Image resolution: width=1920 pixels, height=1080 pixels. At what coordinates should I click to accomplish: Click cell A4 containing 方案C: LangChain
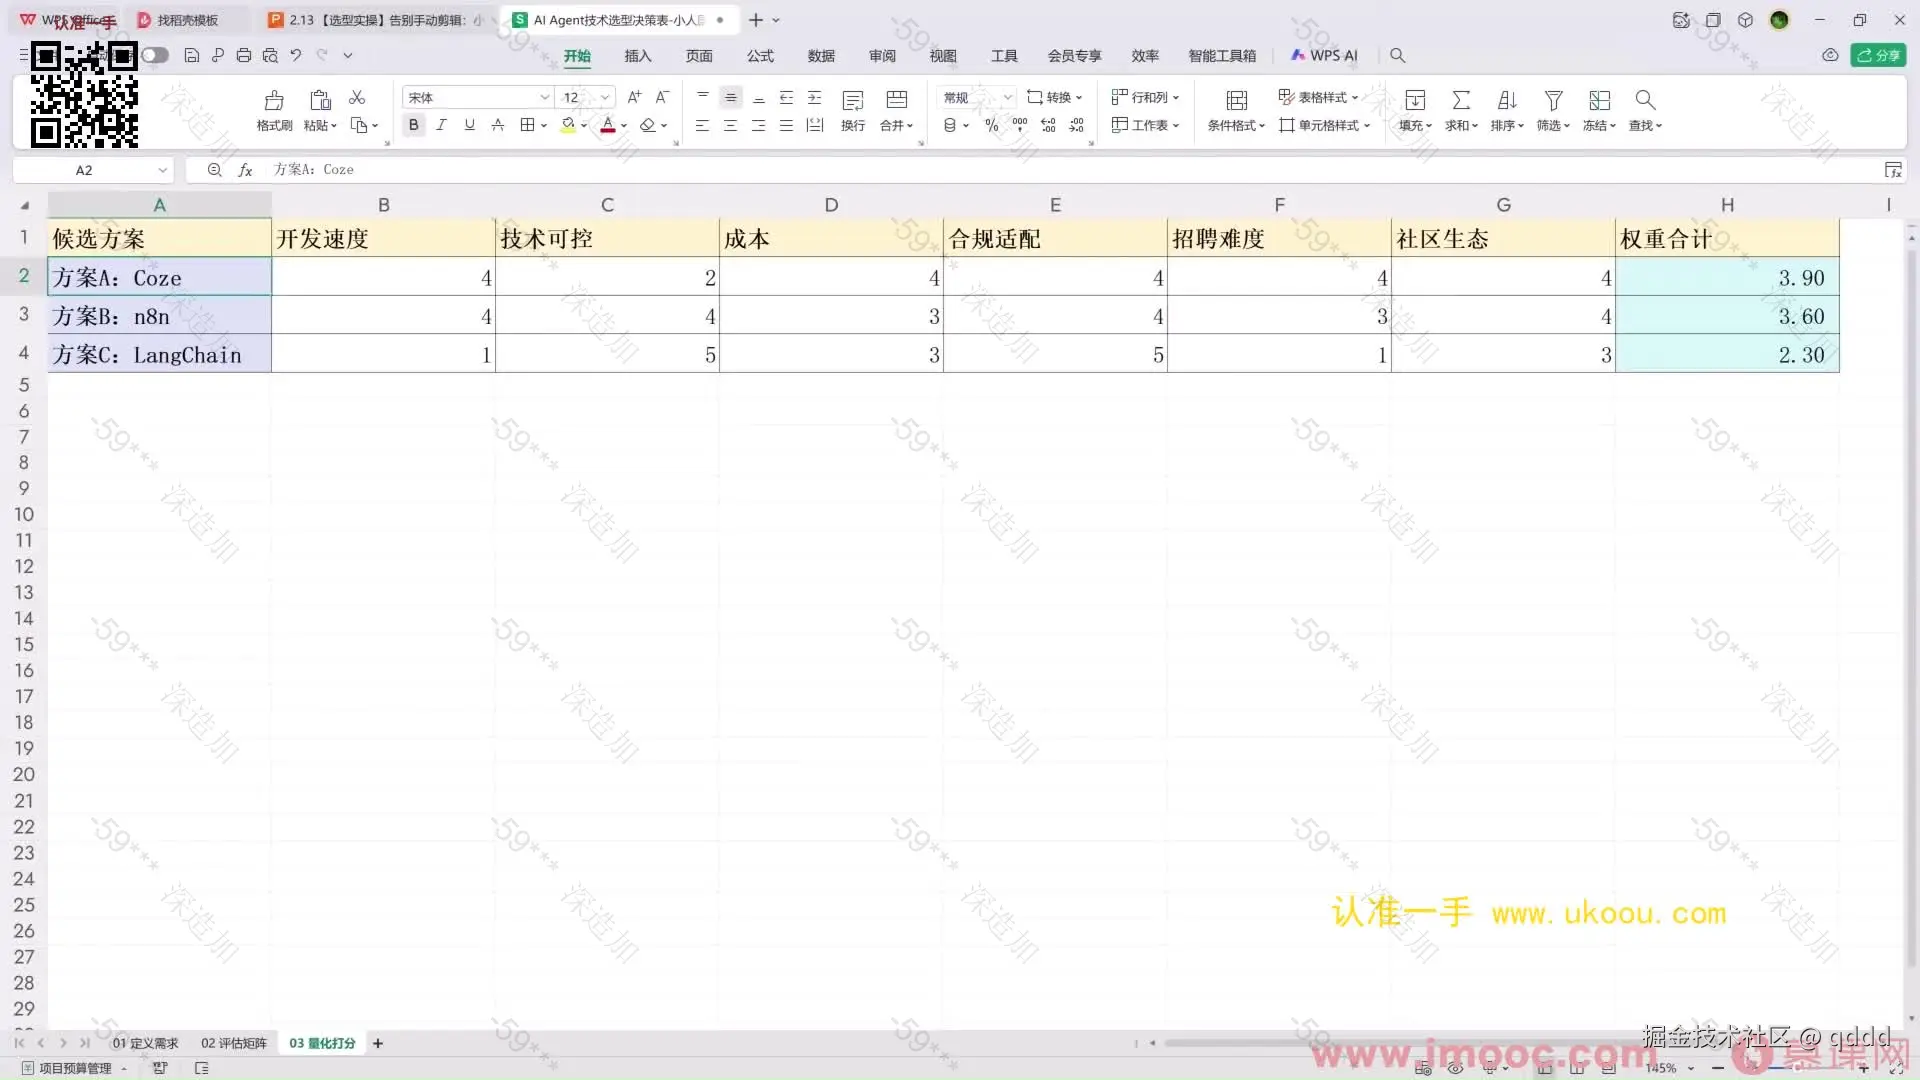pyautogui.click(x=160, y=354)
